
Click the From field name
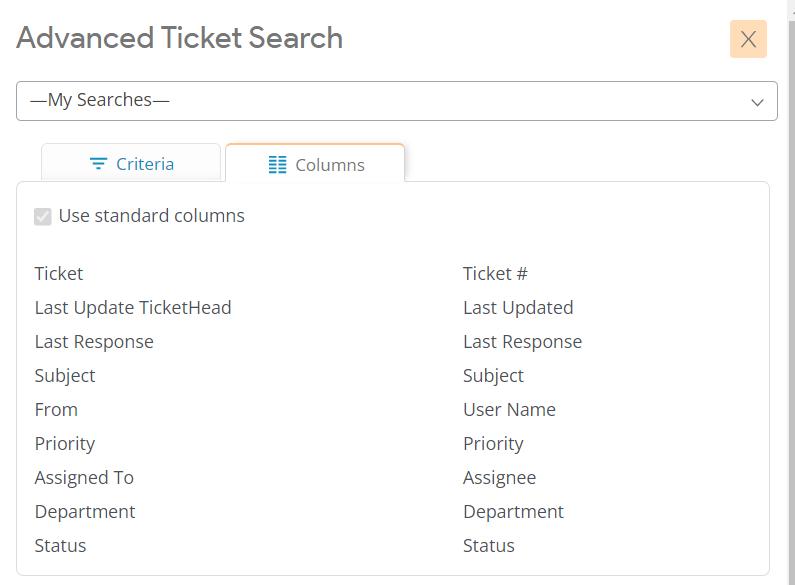(56, 409)
